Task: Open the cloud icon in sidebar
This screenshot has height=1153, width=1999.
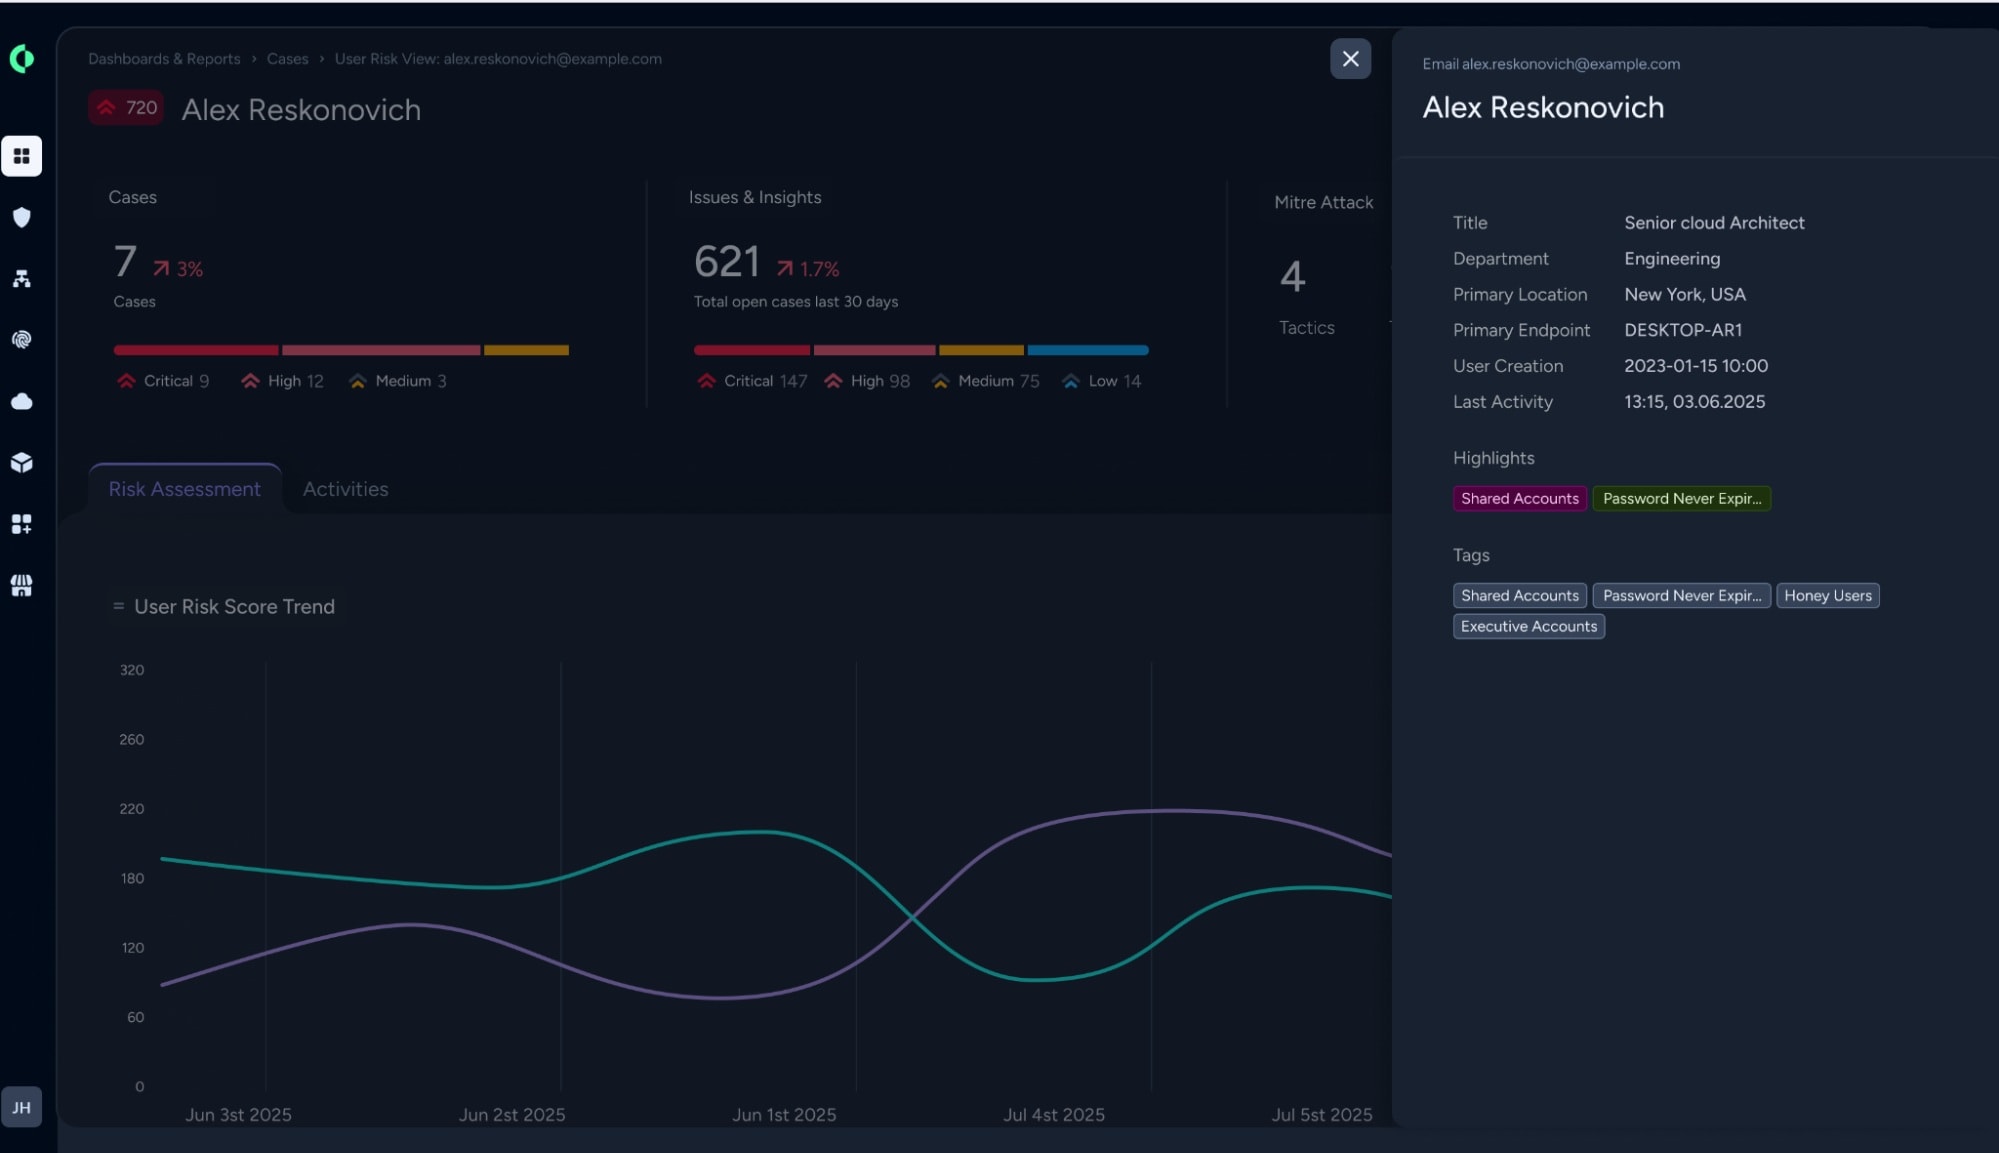Action: [22, 401]
